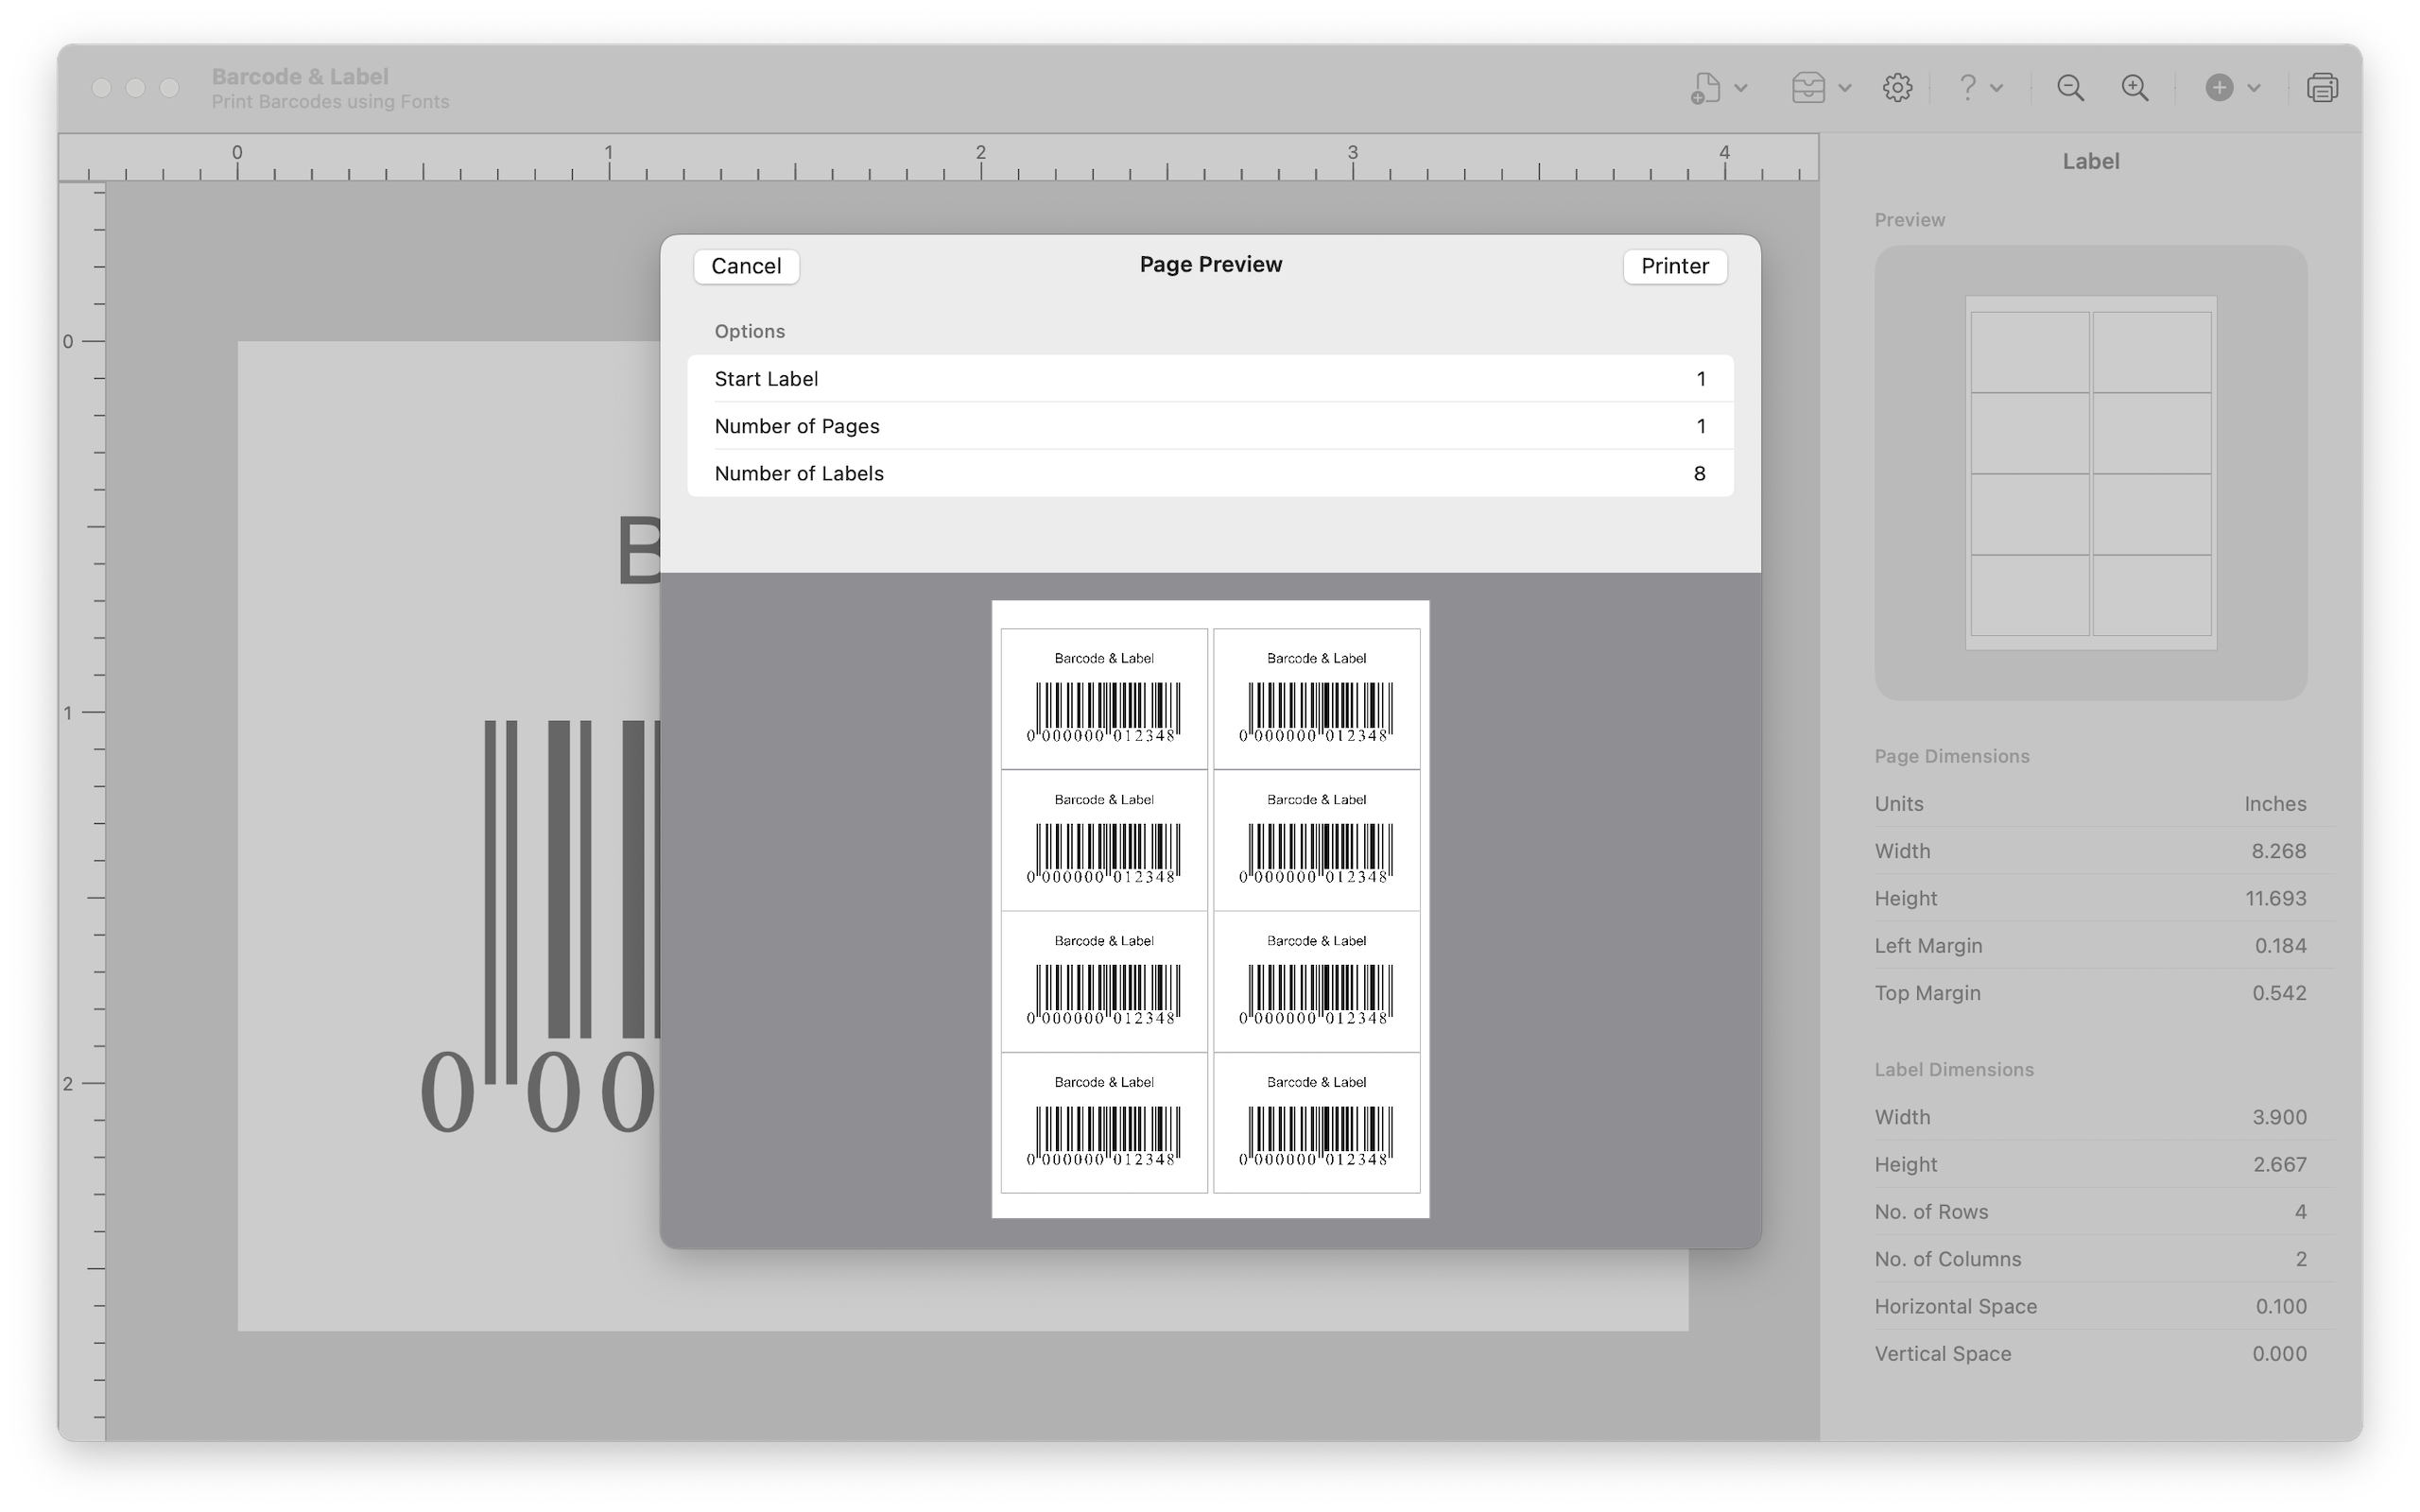Open settings gear in toolbar

pos(1897,88)
